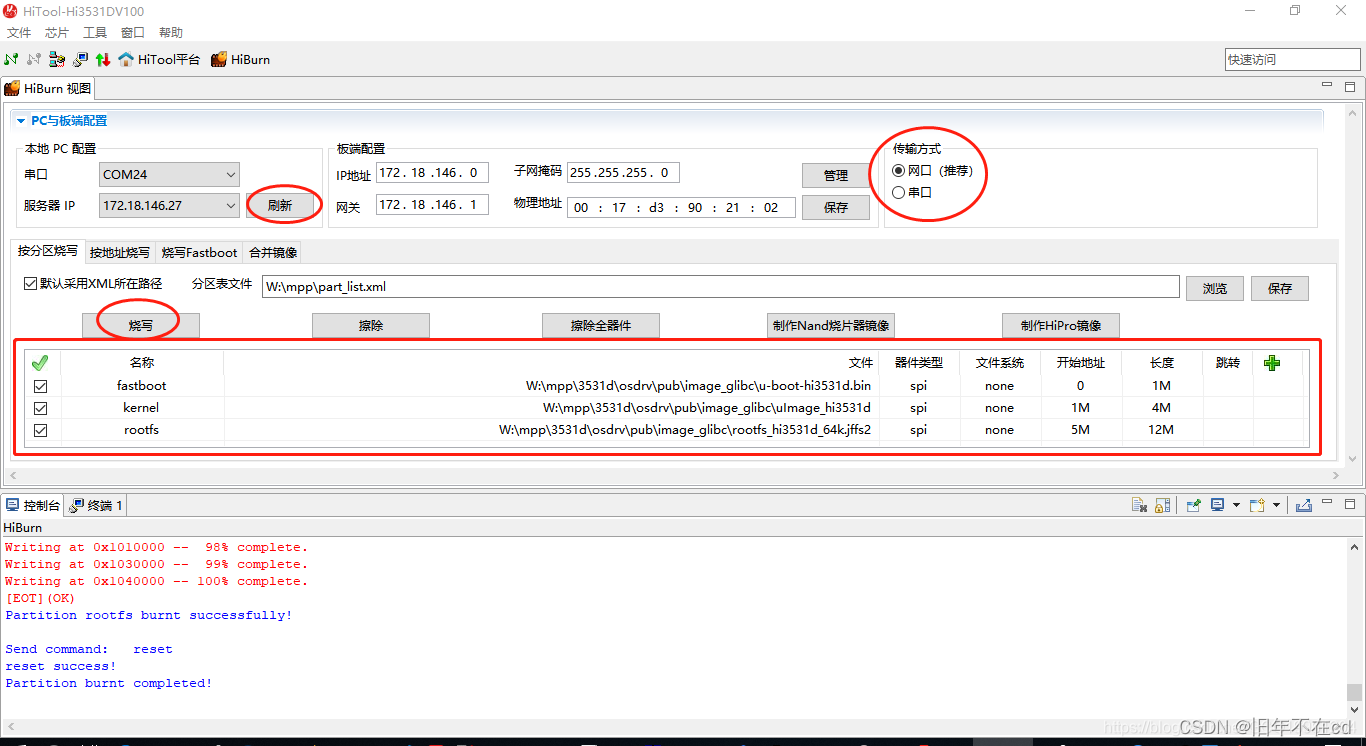
Task: Select the 网口 (推荐) radio button
Action: pyautogui.click(x=898, y=171)
